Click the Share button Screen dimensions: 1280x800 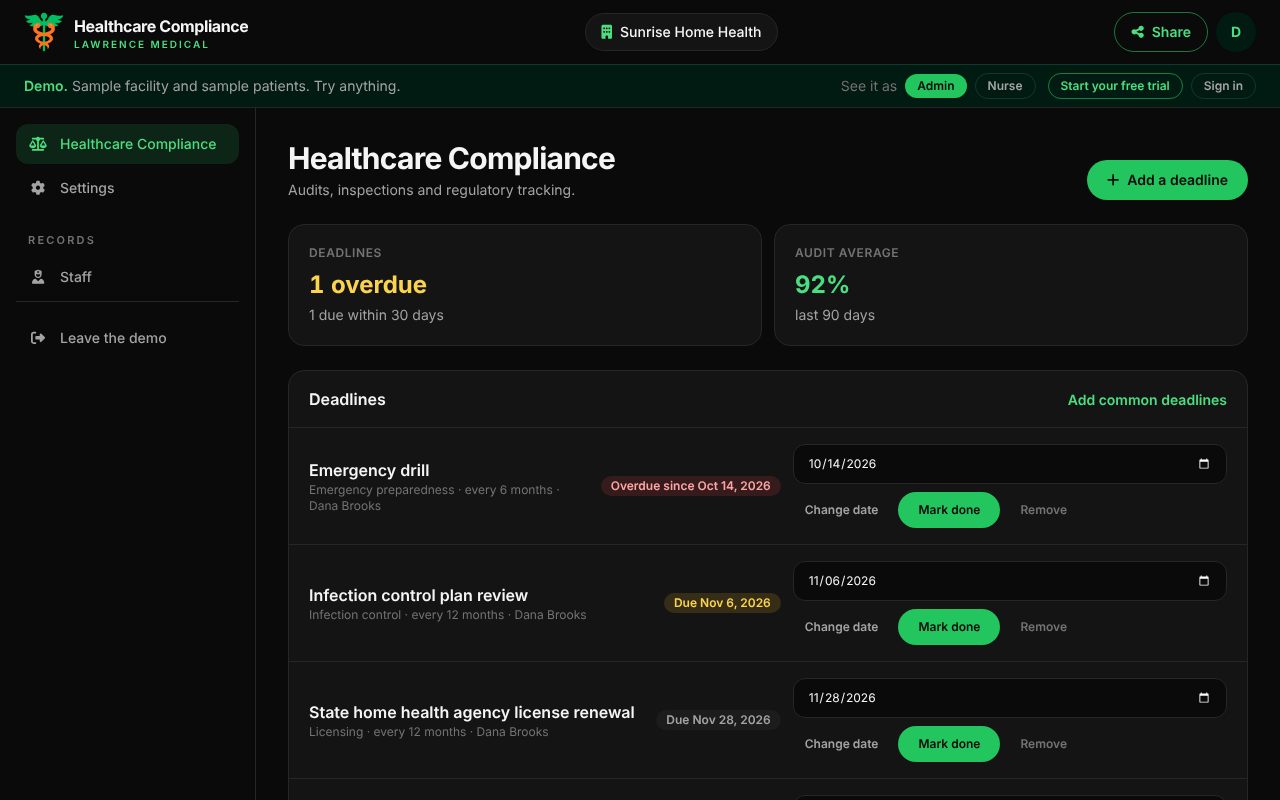(1160, 32)
